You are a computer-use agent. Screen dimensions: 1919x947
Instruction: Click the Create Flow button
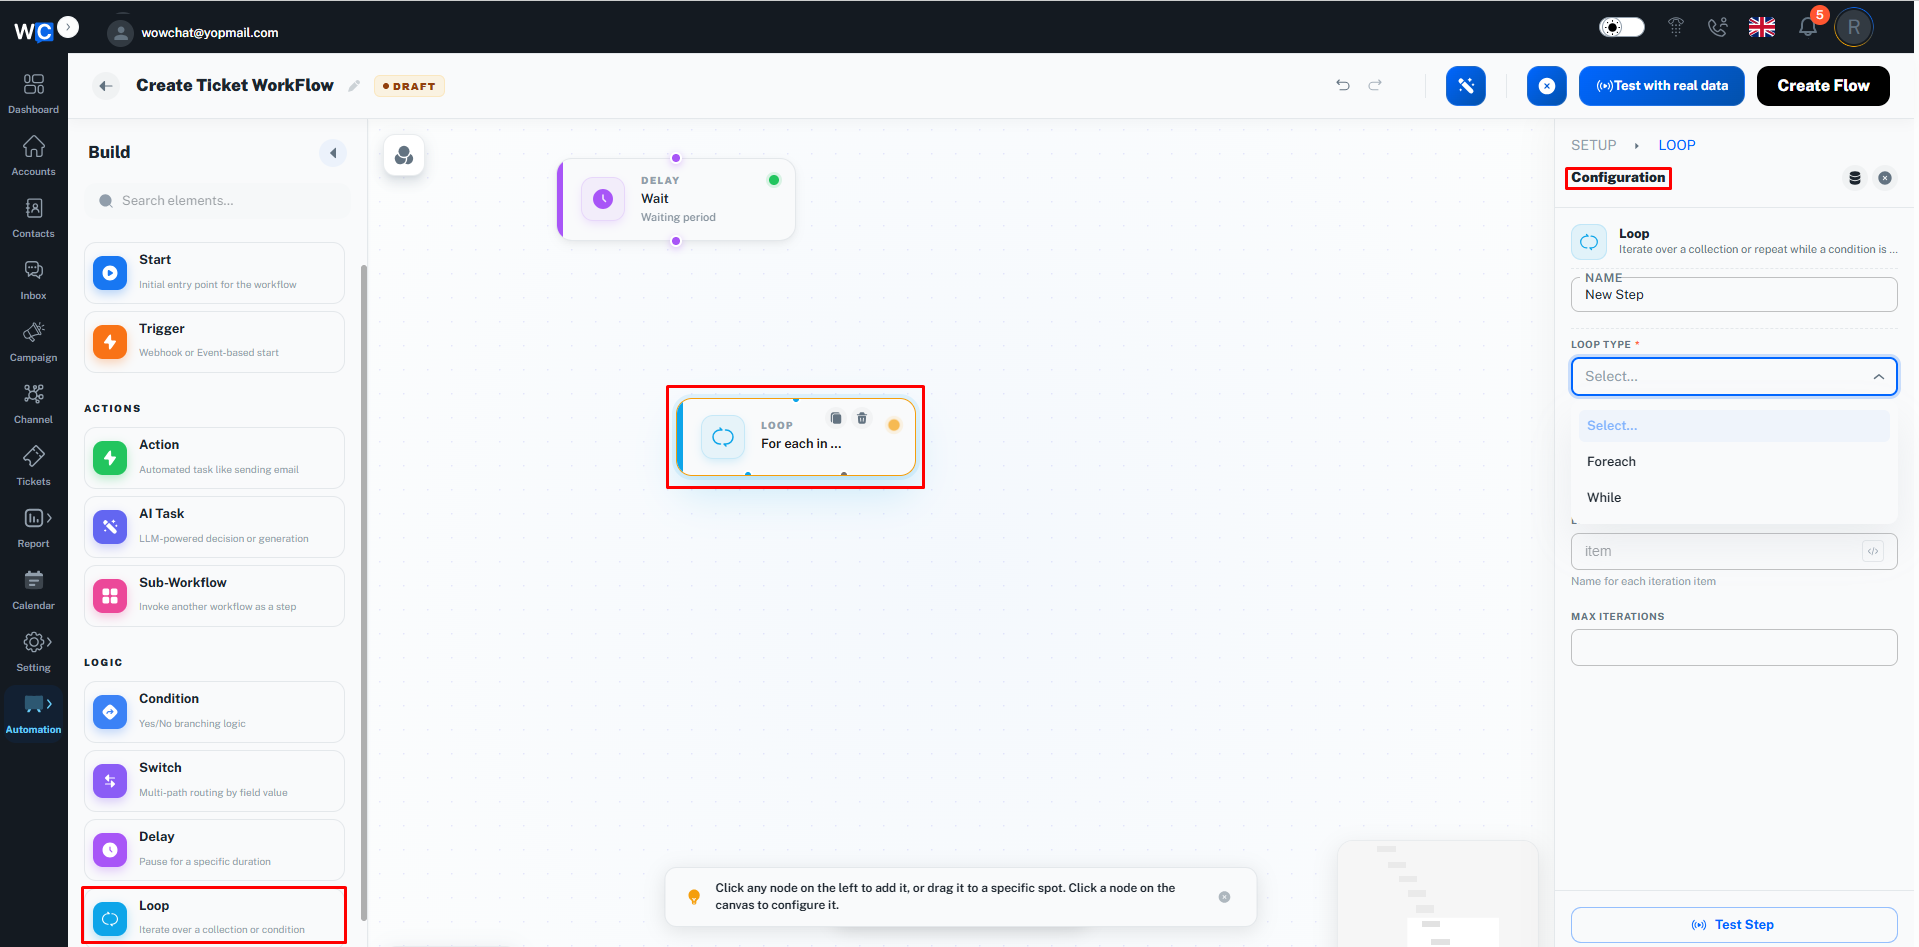pos(1823,86)
